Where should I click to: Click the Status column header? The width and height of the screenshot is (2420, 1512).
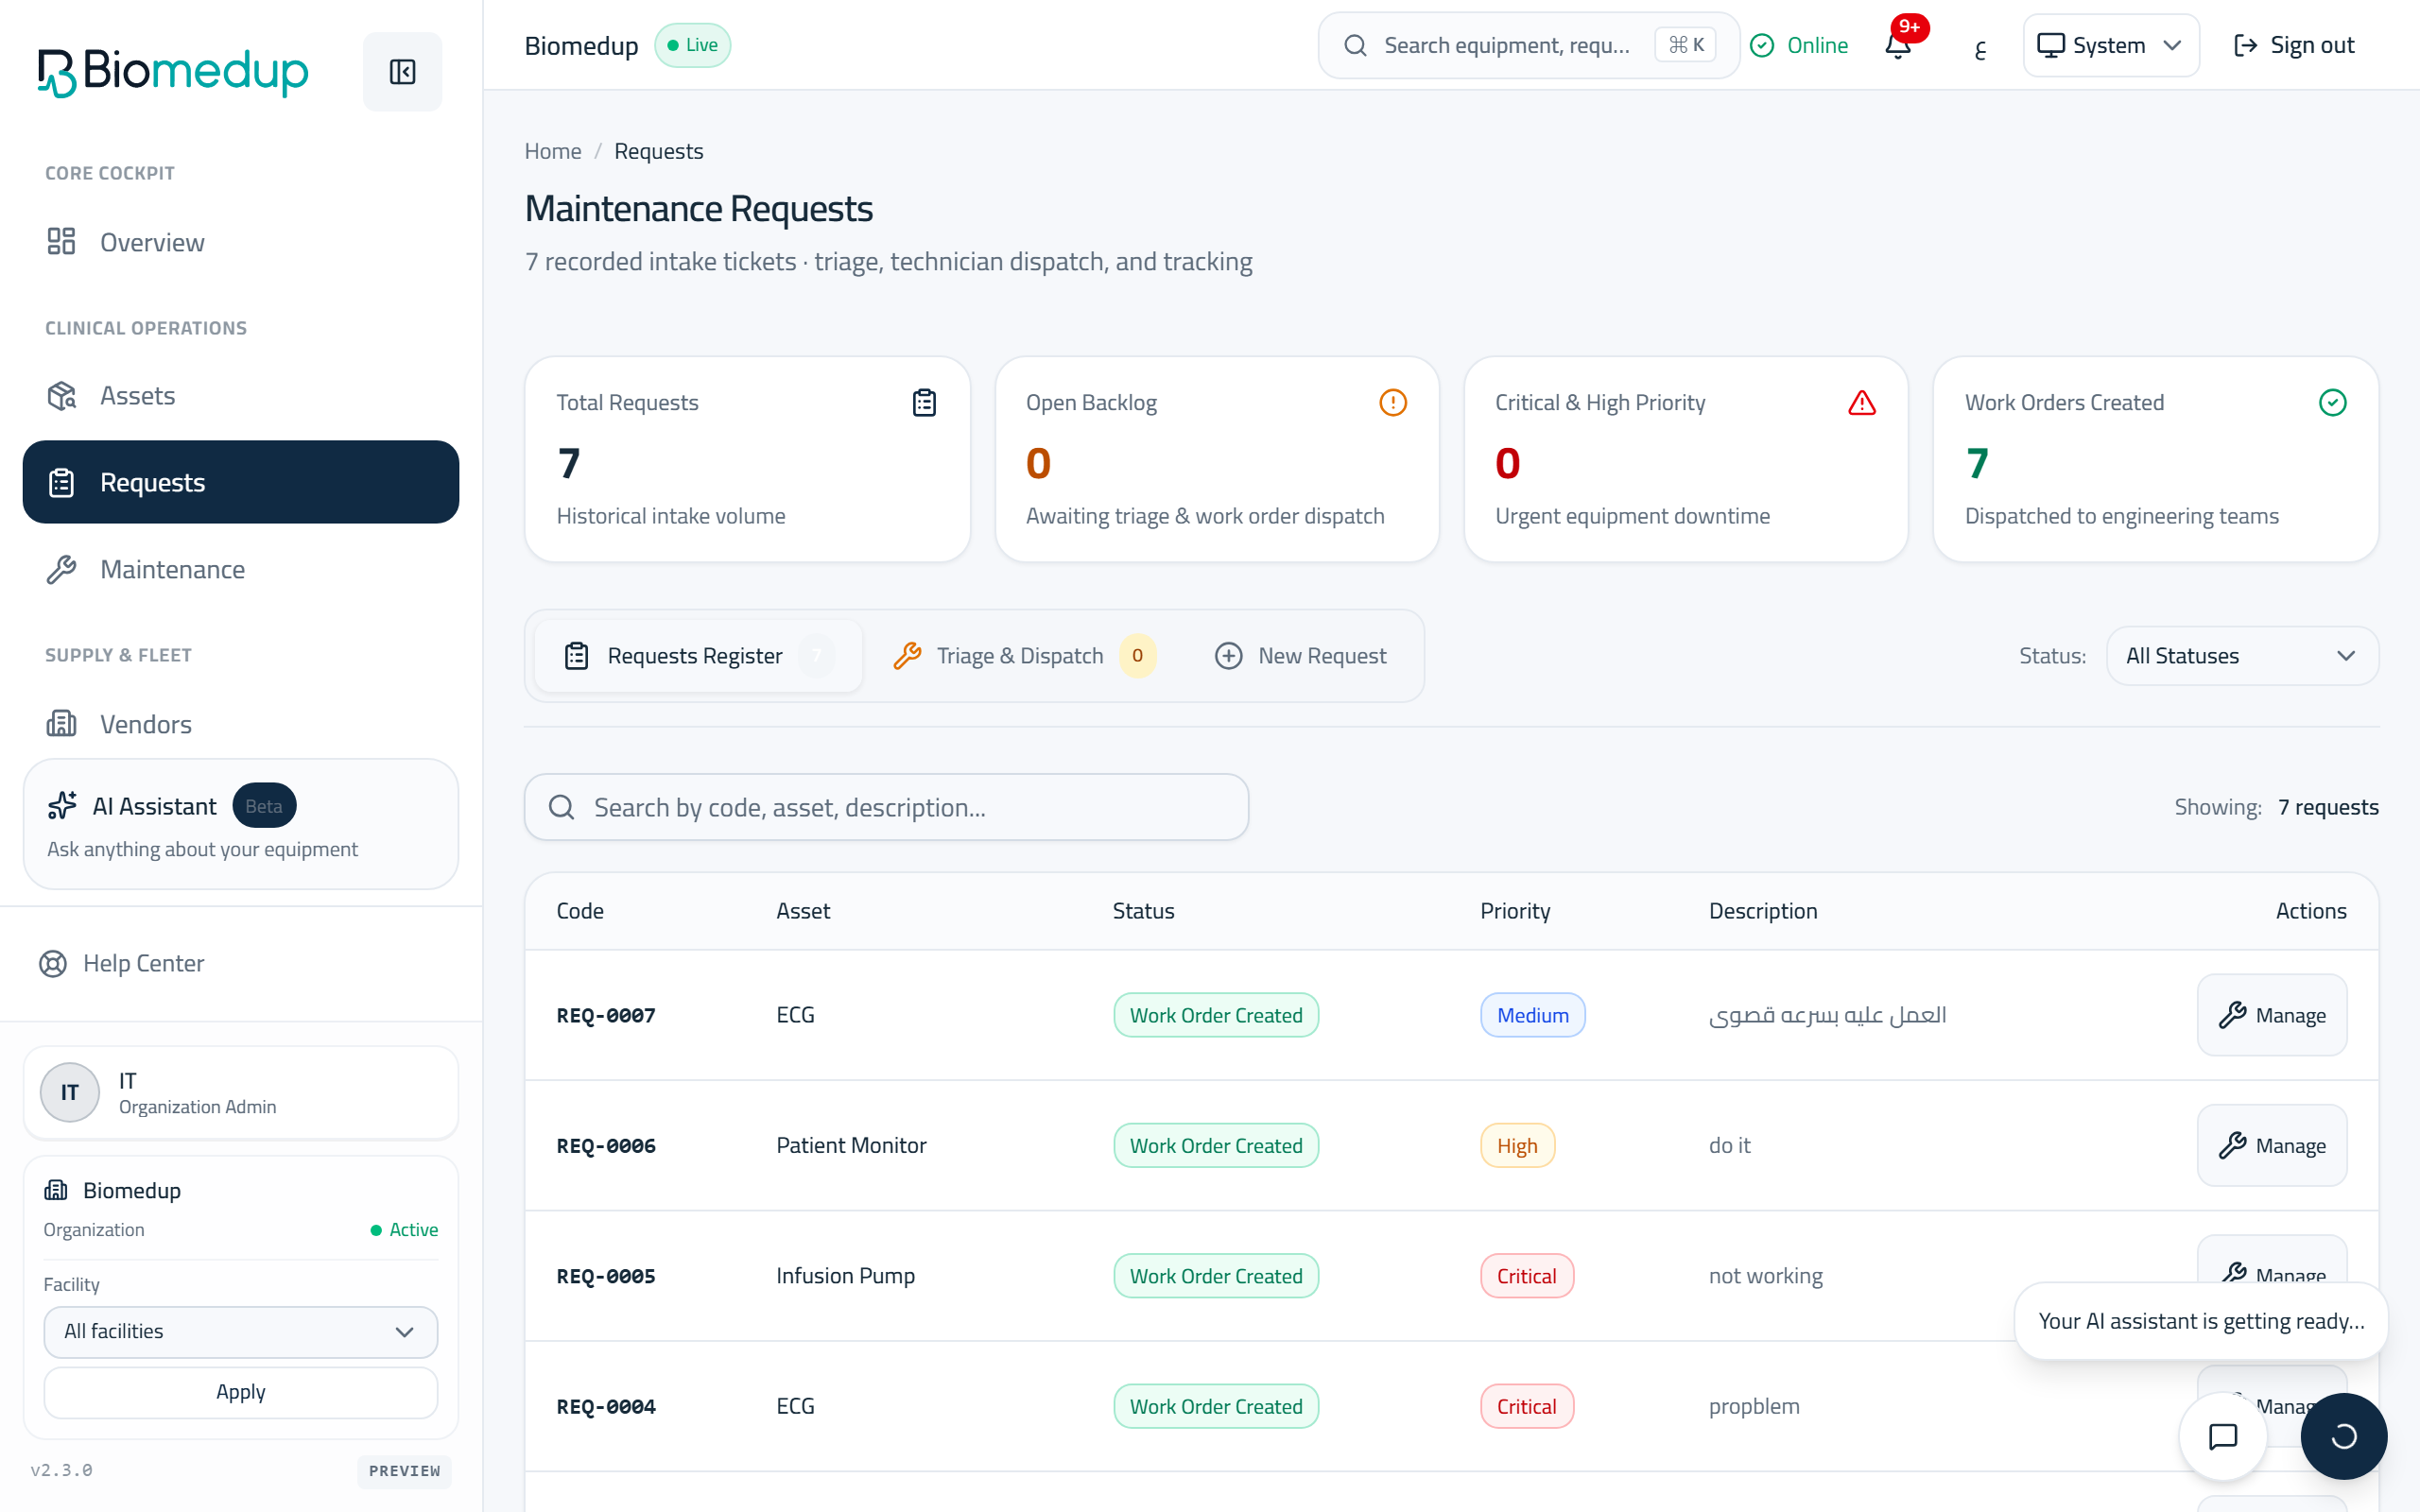[x=1144, y=910]
